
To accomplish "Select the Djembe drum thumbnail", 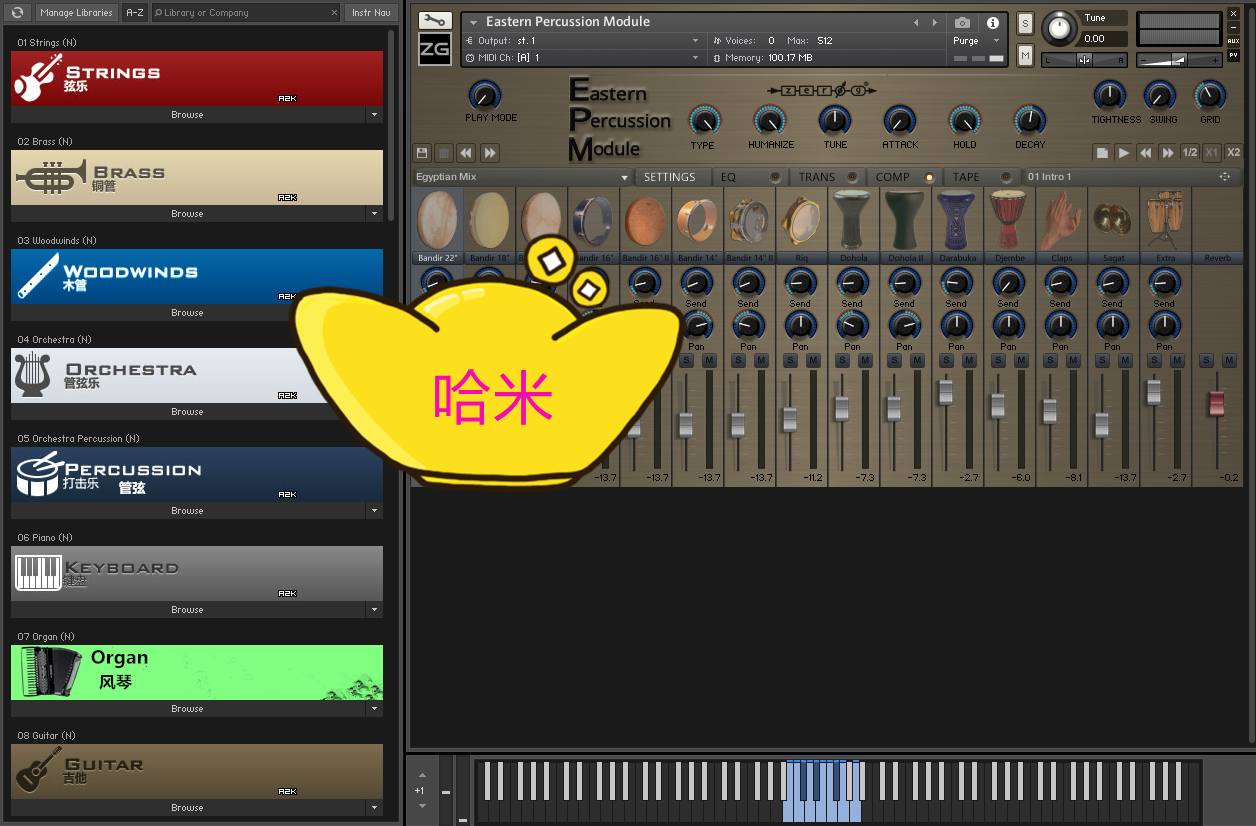I will (x=1009, y=221).
